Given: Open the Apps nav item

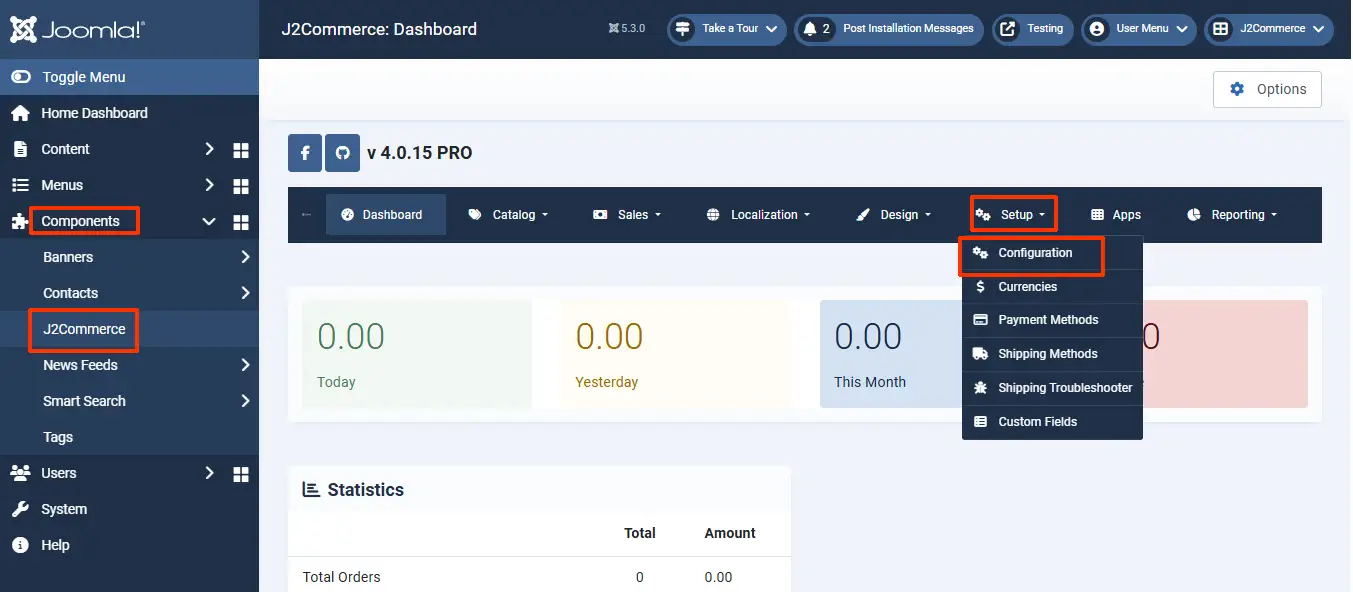Looking at the screenshot, I should tap(1115, 215).
